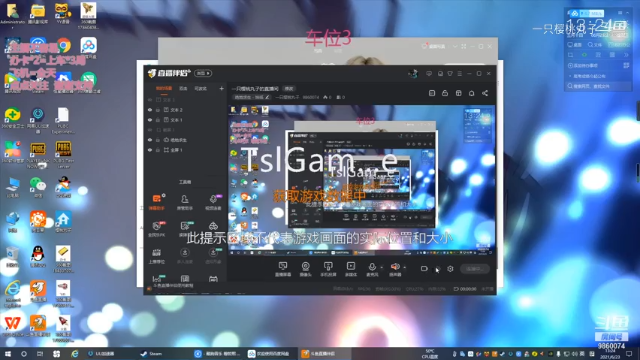Viewport: 640px width, 360px height.
Task: Switch to the second scene tab
Action: pos(183,88)
